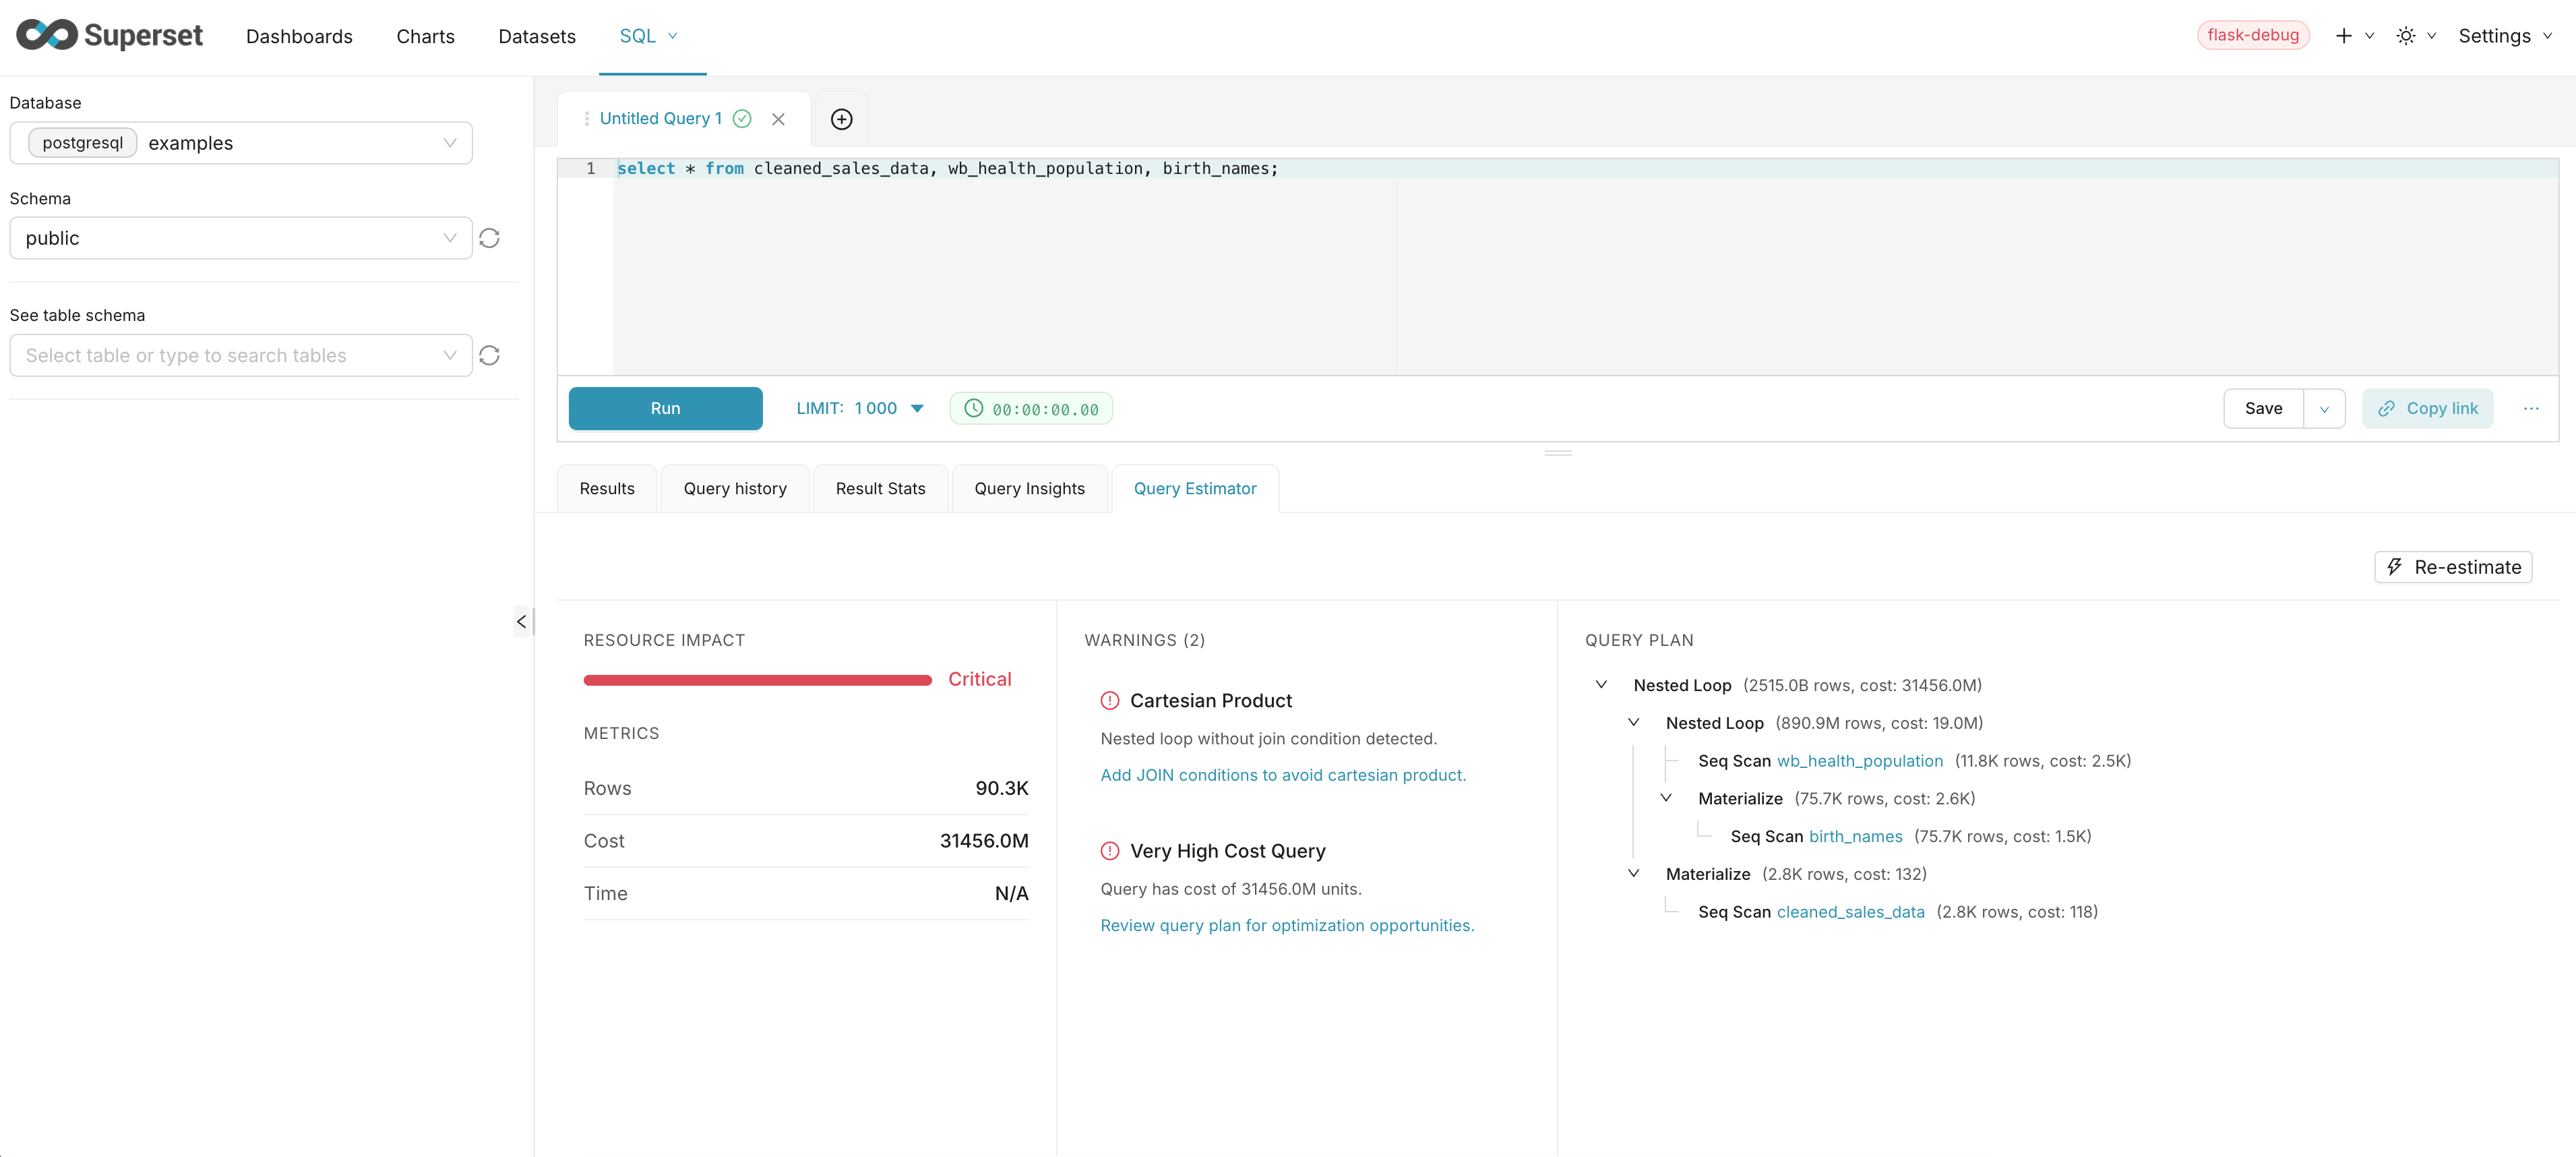Open more options next to Save button
The image size is (2576, 1157).
(2532, 408)
